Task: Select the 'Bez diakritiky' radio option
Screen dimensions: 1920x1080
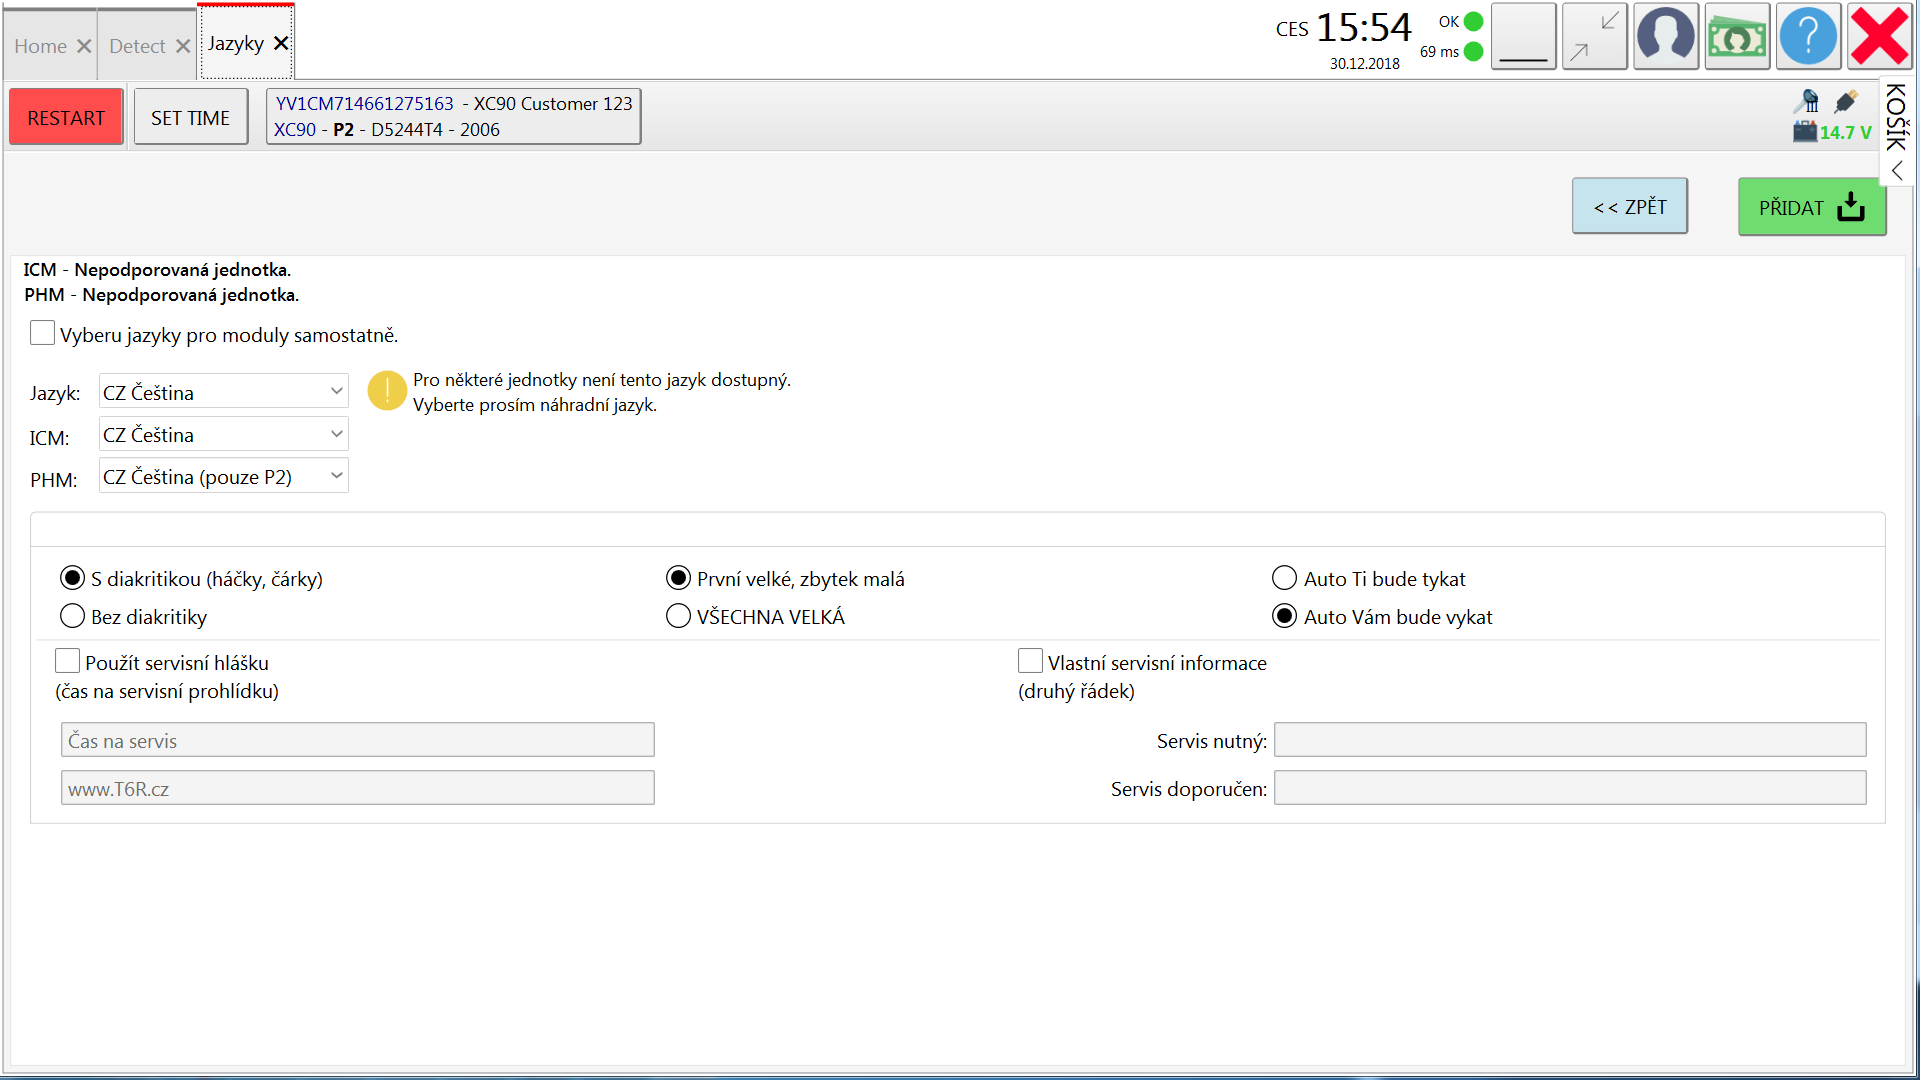Action: pyautogui.click(x=72, y=616)
